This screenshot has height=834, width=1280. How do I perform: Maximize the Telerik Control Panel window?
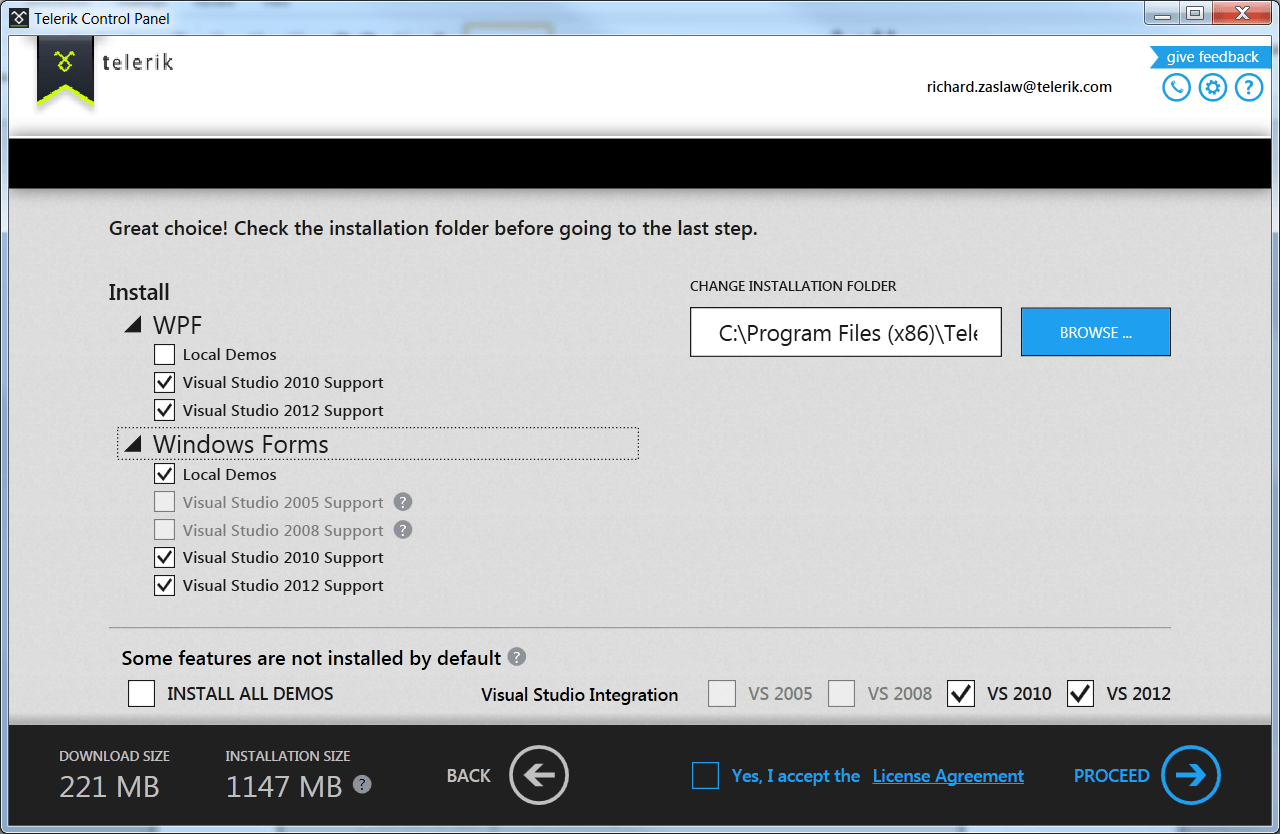pyautogui.click(x=1195, y=13)
